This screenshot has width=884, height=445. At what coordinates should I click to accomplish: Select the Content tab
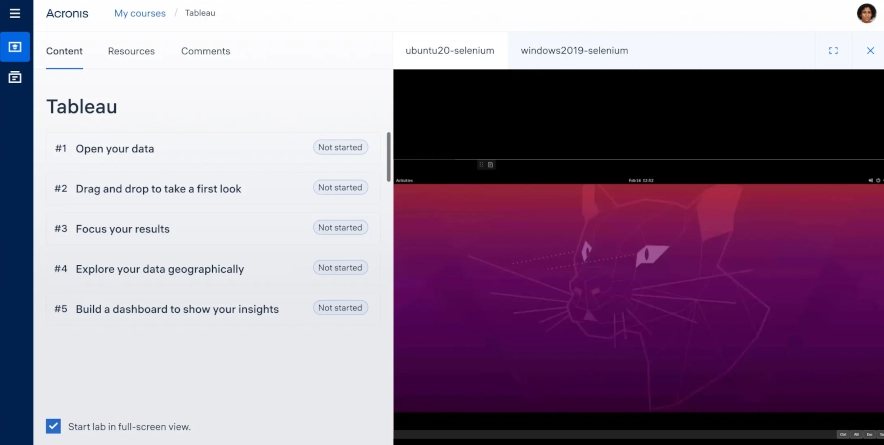pos(64,51)
